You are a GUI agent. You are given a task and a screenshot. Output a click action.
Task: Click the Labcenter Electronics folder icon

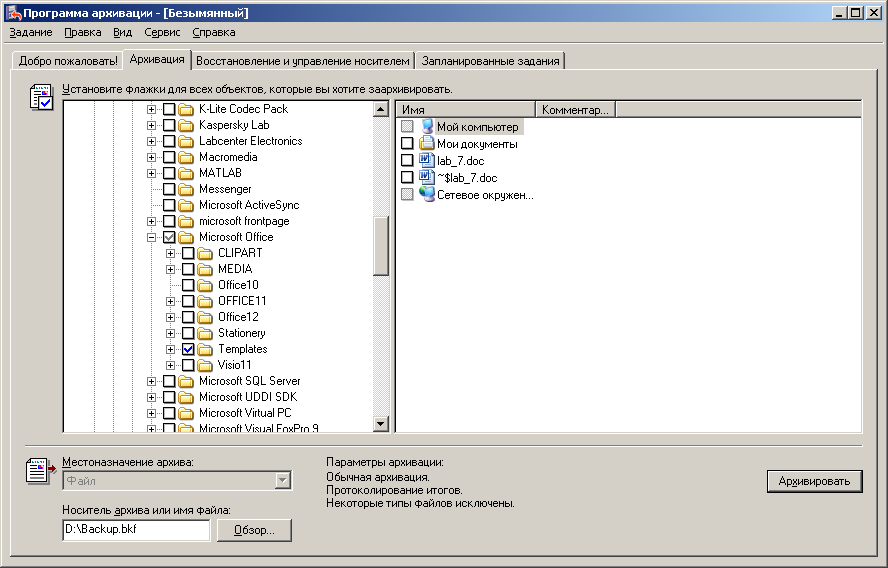[186, 141]
